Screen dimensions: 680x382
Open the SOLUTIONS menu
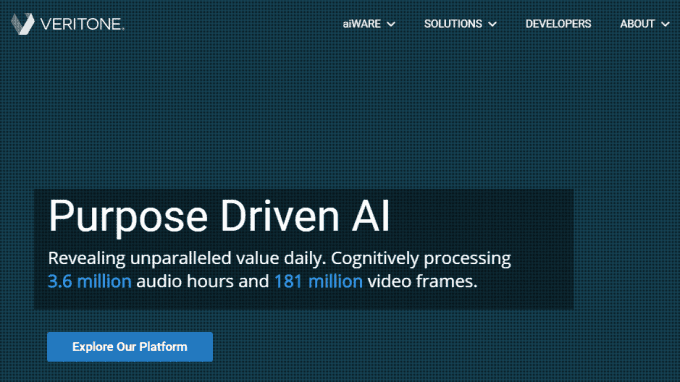click(x=453, y=24)
